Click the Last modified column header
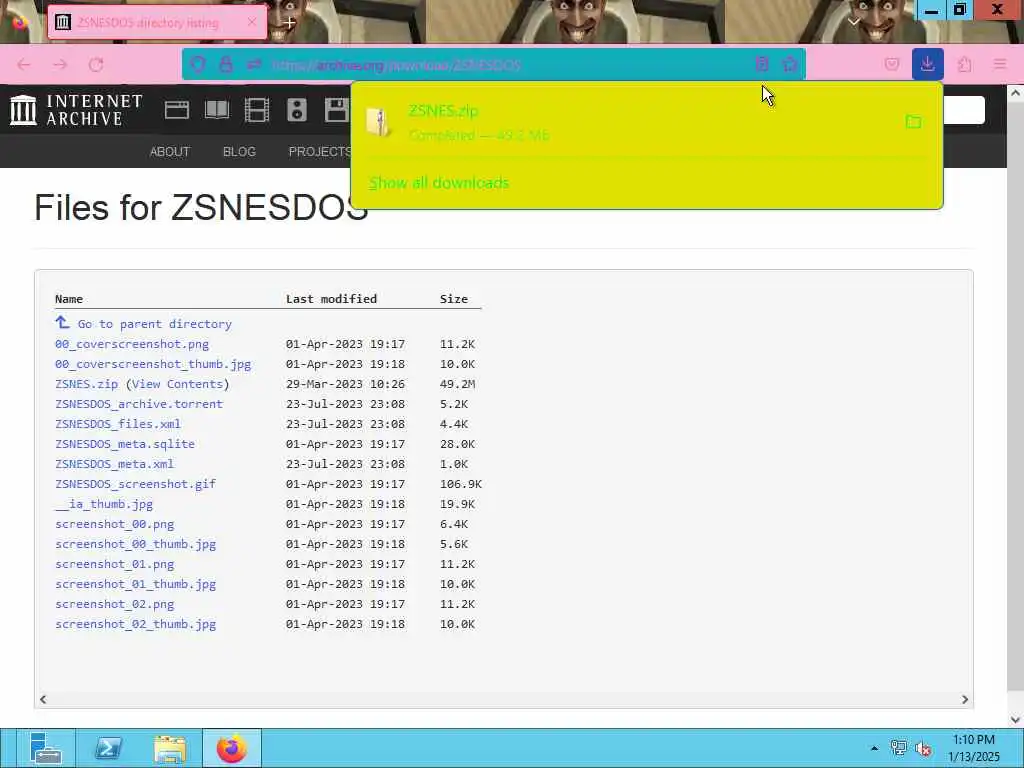Viewport: 1024px width, 768px height. pyautogui.click(x=331, y=299)
